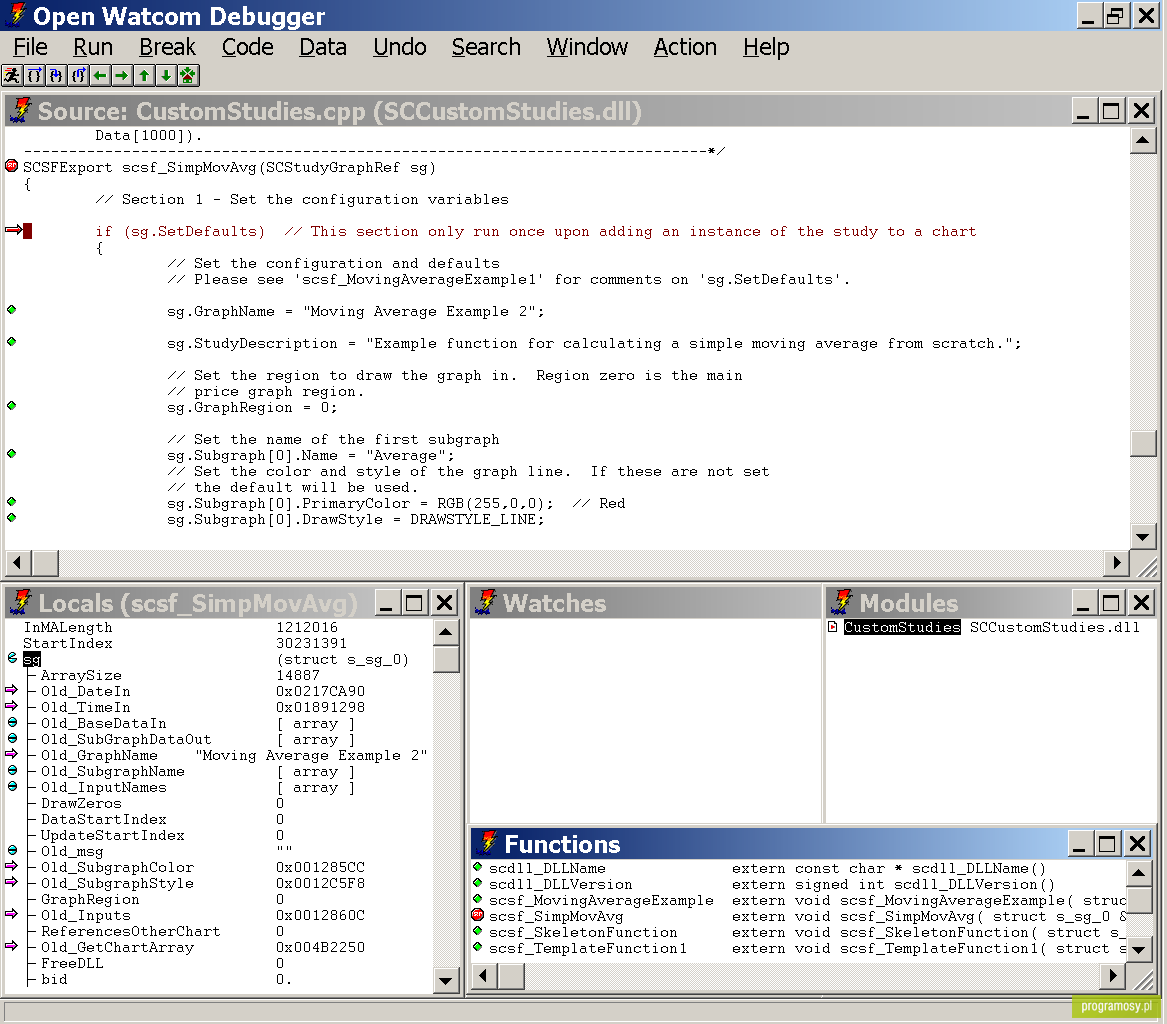The width and height of the screenshot is (1167, 1024).
Task: Open the Break menu
Action: click(167, 47)
